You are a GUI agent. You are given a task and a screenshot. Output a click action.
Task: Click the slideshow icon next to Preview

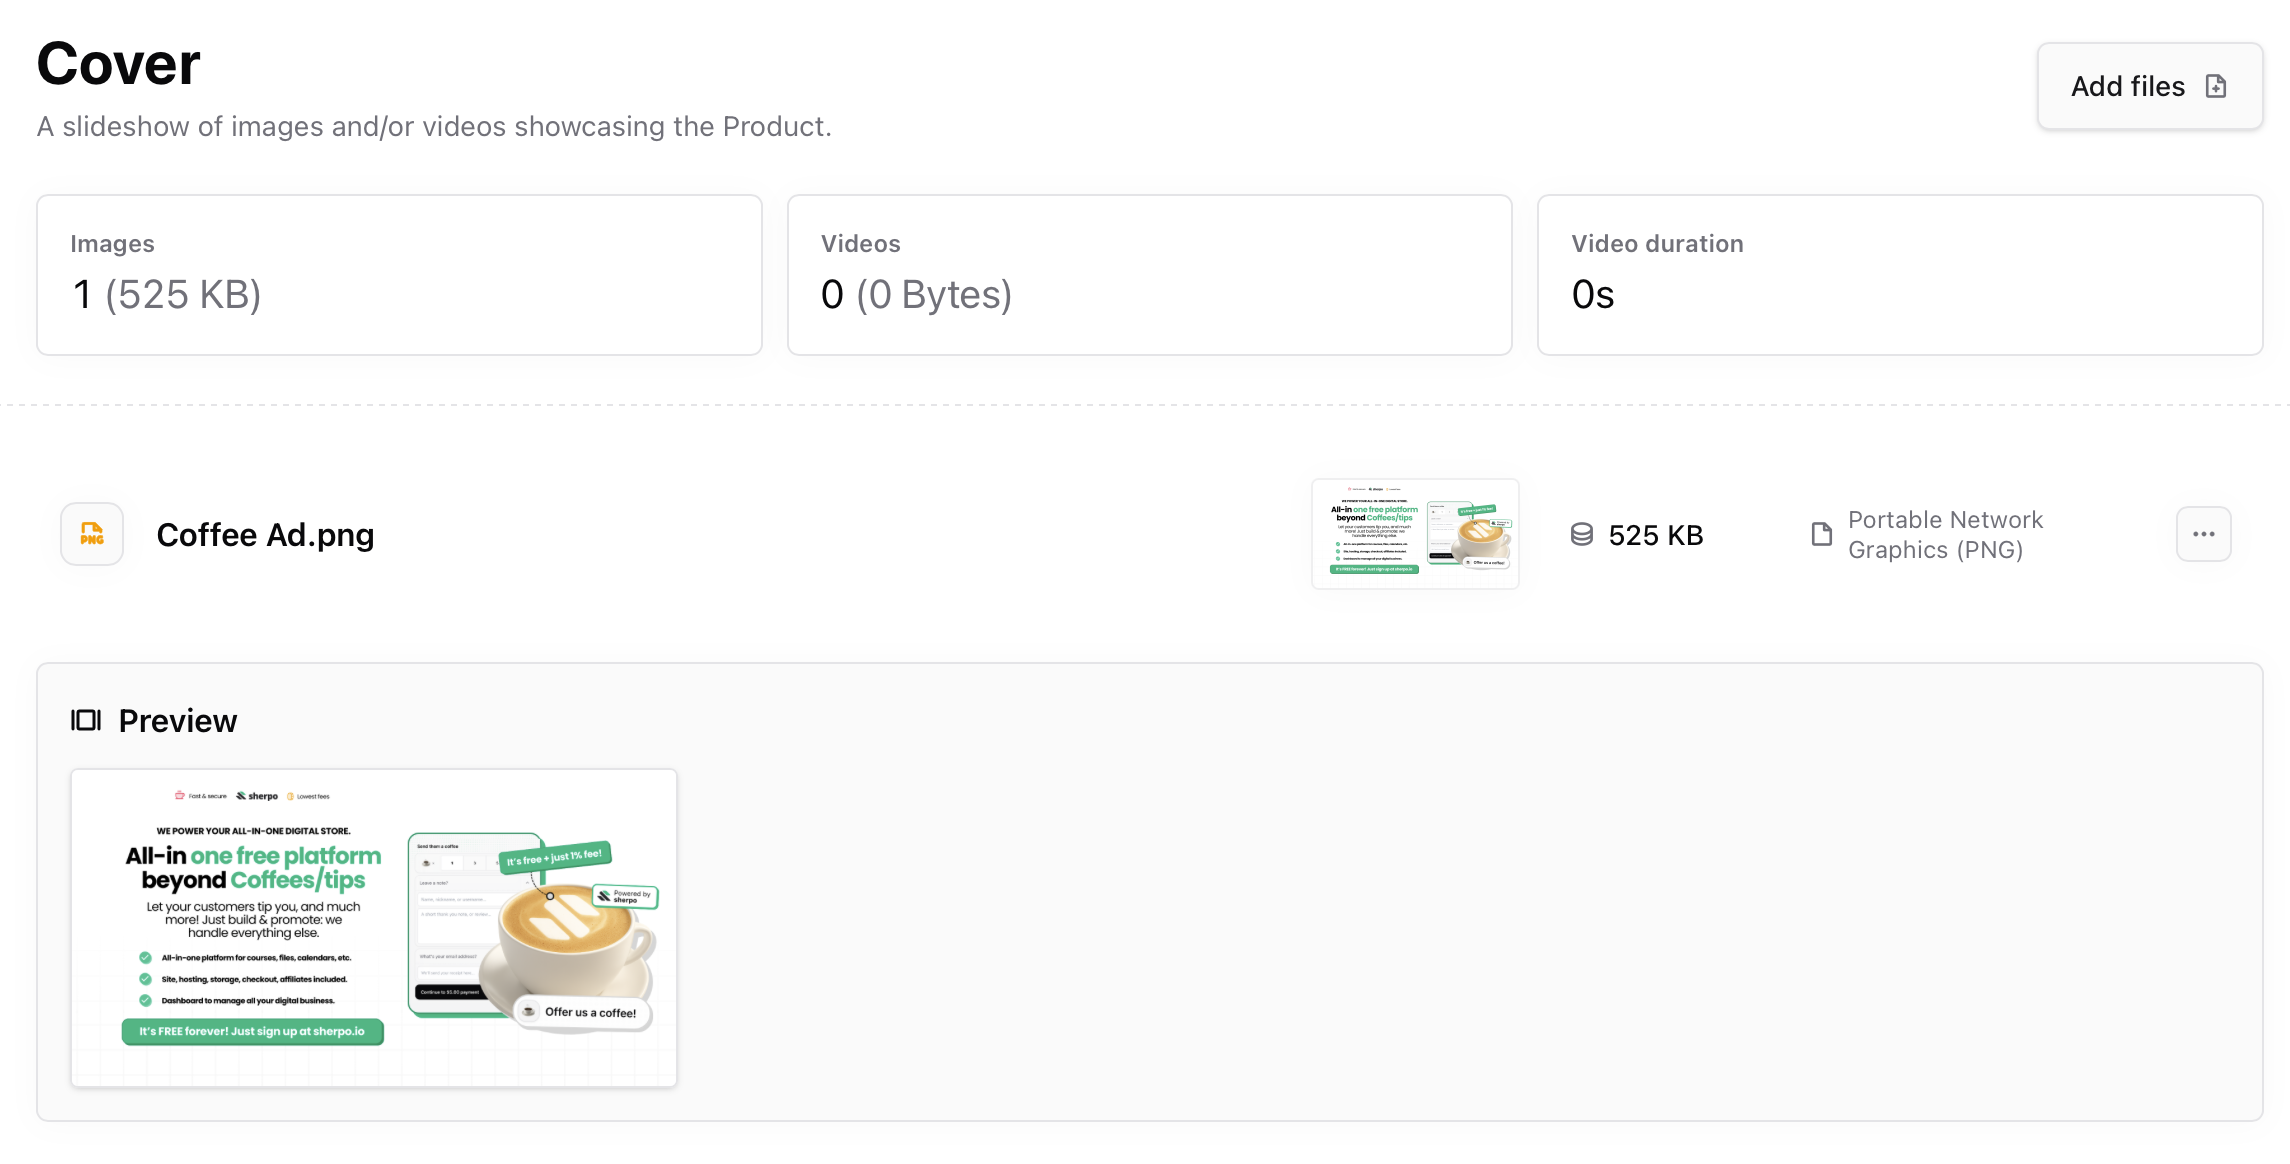coord(86,720)
